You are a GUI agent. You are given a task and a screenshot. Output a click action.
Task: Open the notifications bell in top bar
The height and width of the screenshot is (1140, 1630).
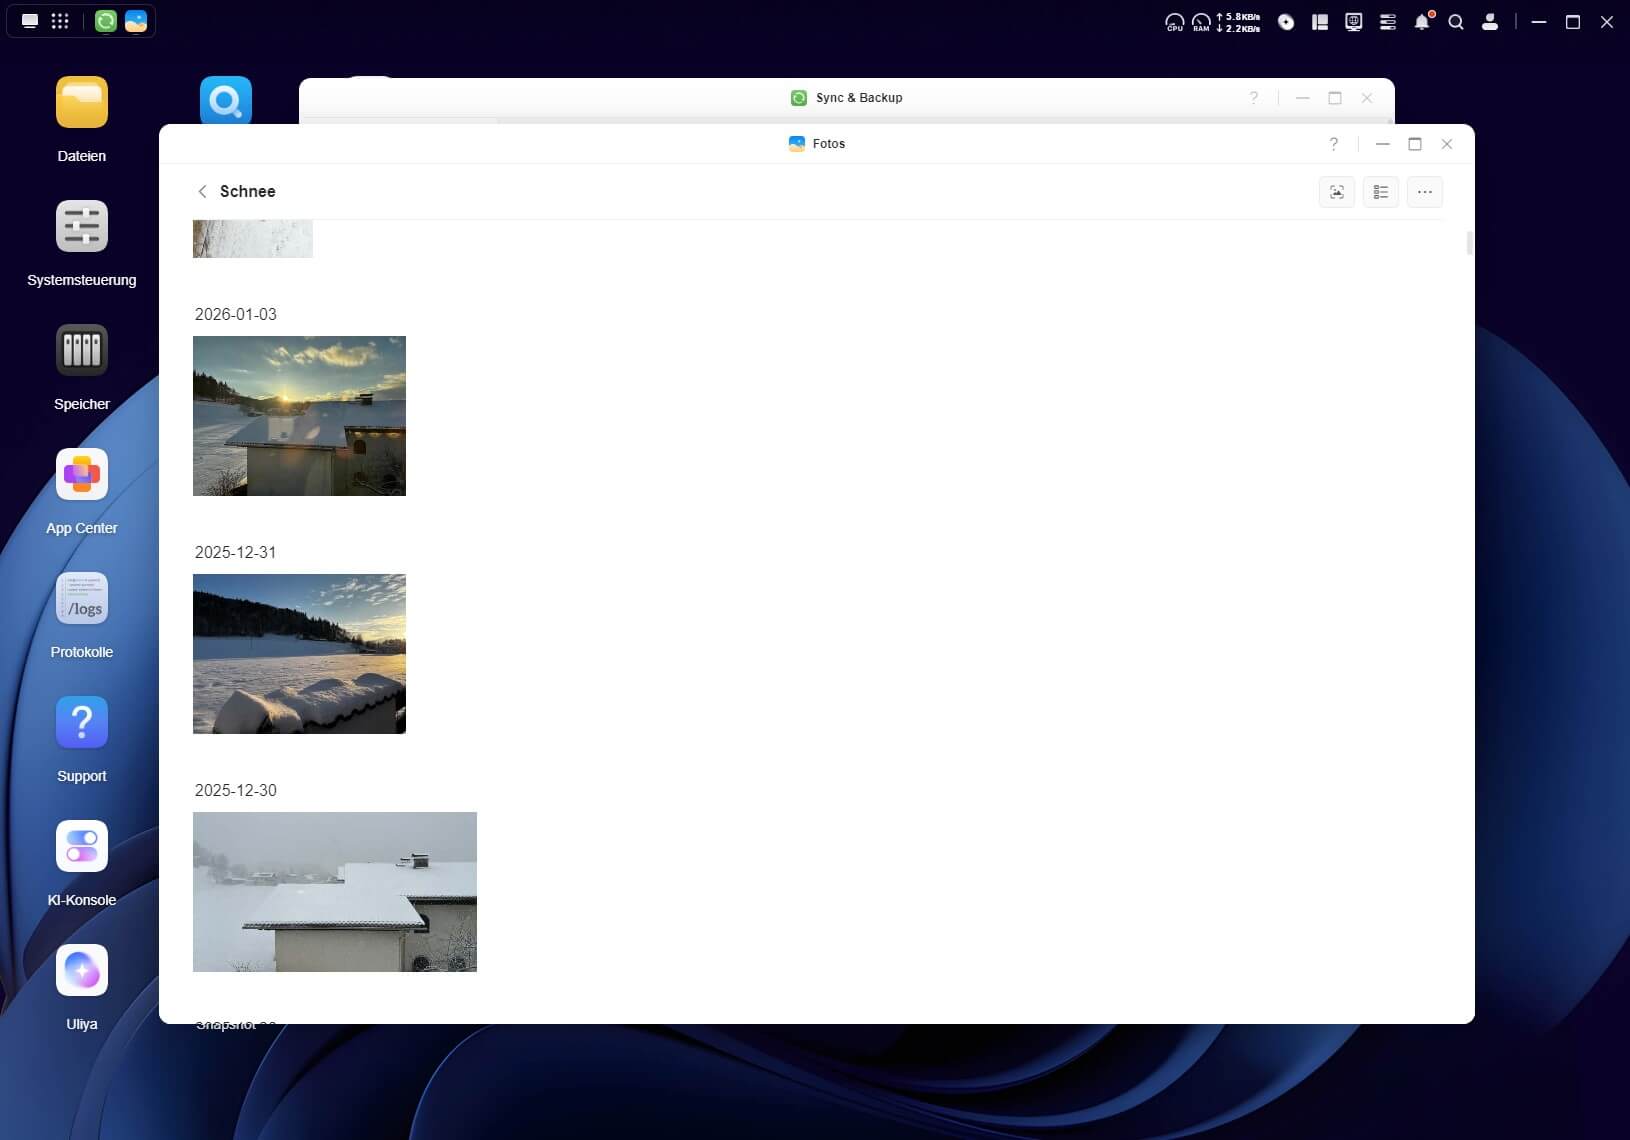pyautogui.click(x=1421, y=22)
